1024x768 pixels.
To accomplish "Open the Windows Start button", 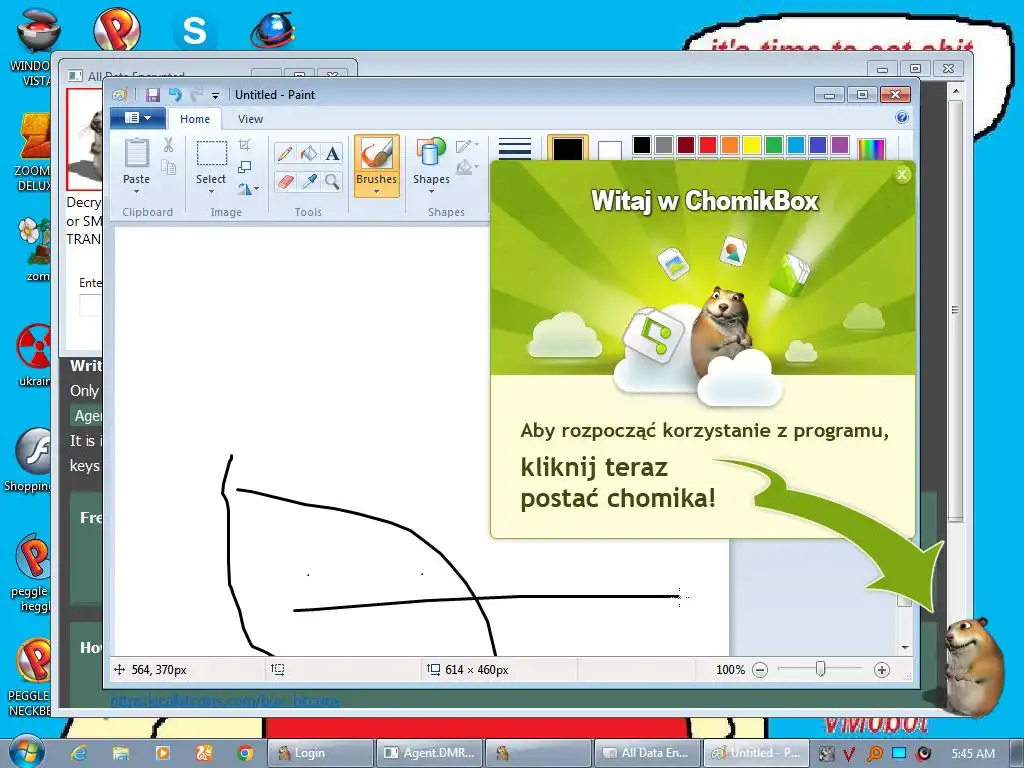I will [25, 751].
